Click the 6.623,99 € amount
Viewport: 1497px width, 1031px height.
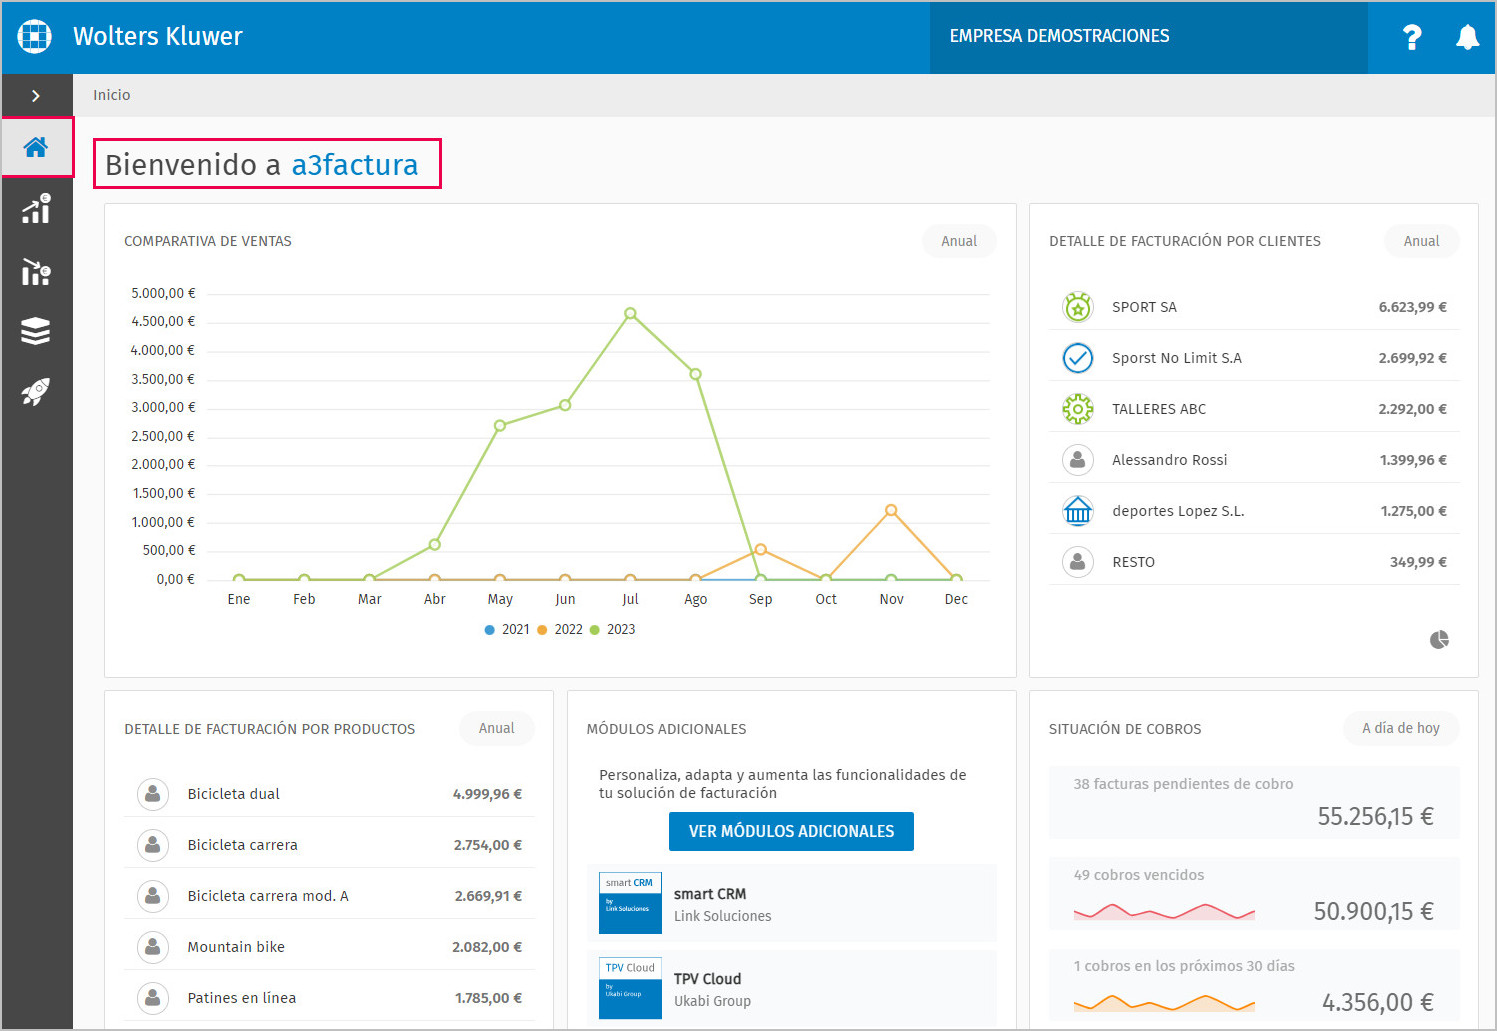1412,307
